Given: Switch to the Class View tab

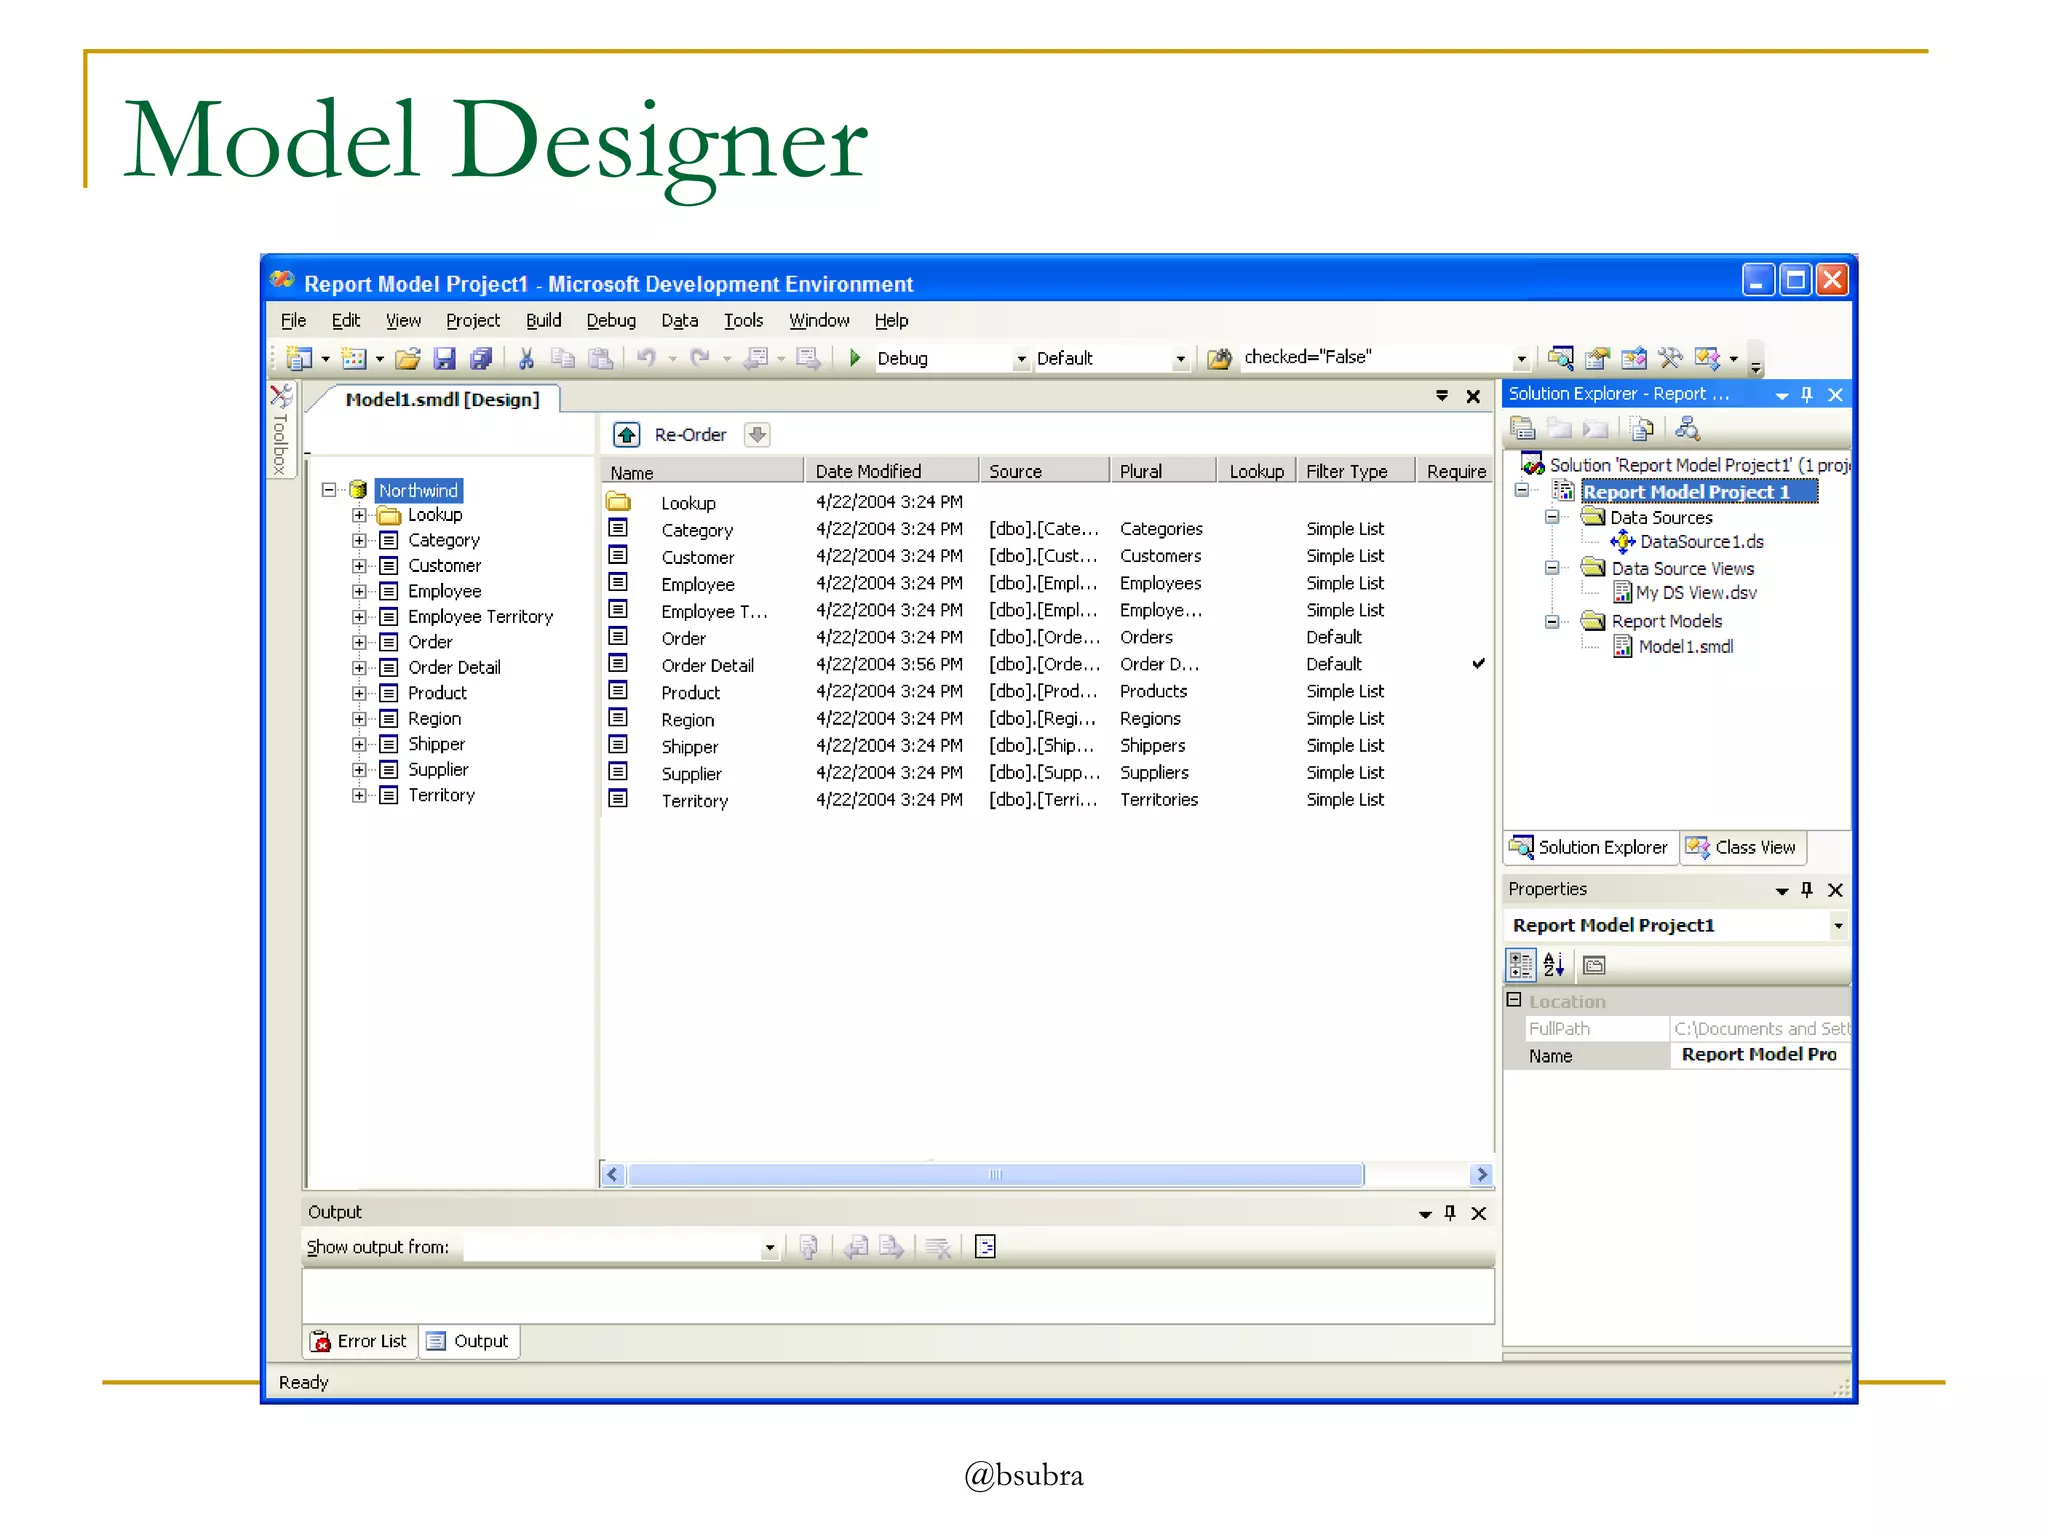Looking at the screenshot, I should (1742, 847).
